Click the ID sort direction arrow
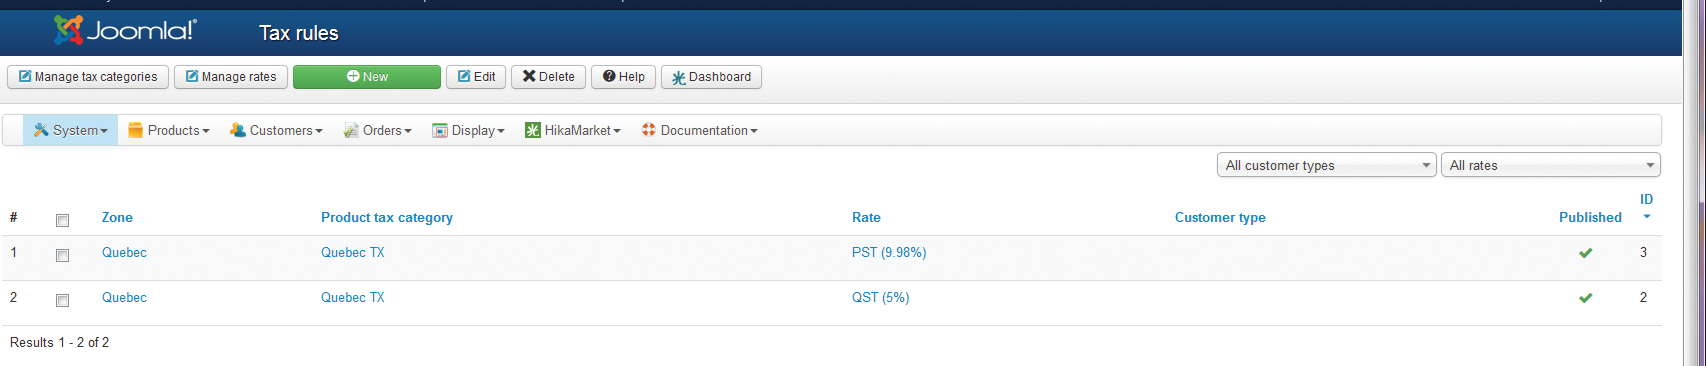 [1647, 217]
